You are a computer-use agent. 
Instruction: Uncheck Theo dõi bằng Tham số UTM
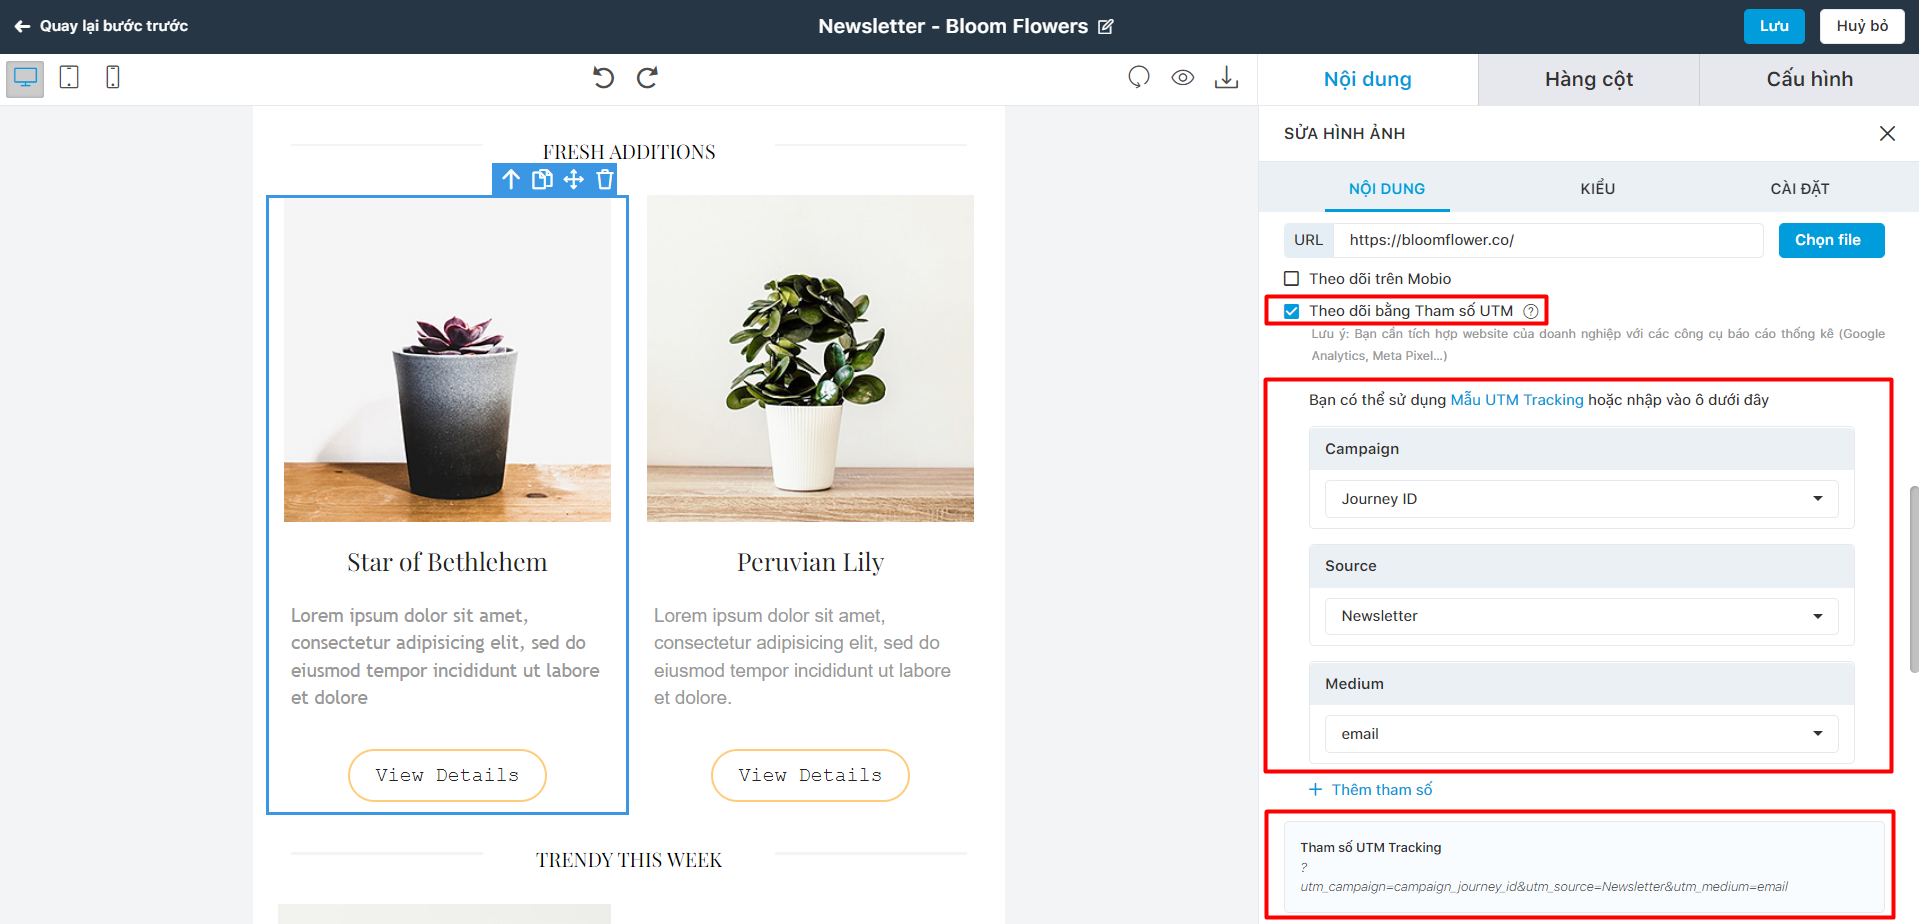tap(1291, 310)
